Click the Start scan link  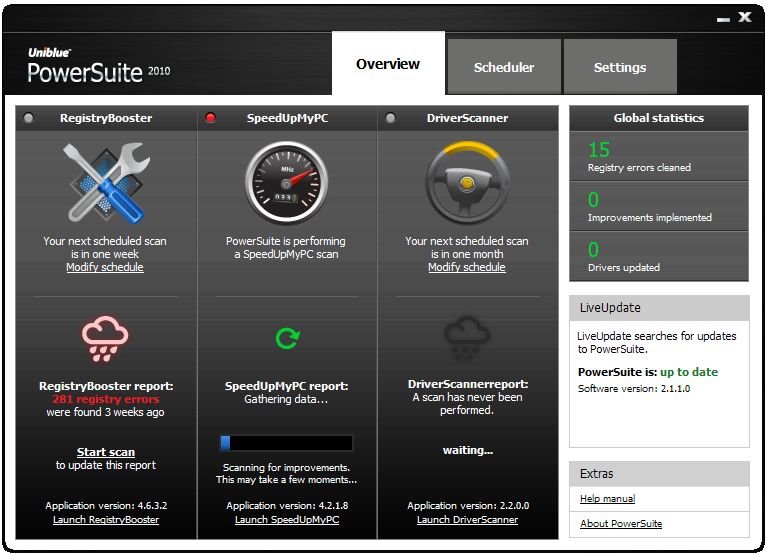(106, 452)
